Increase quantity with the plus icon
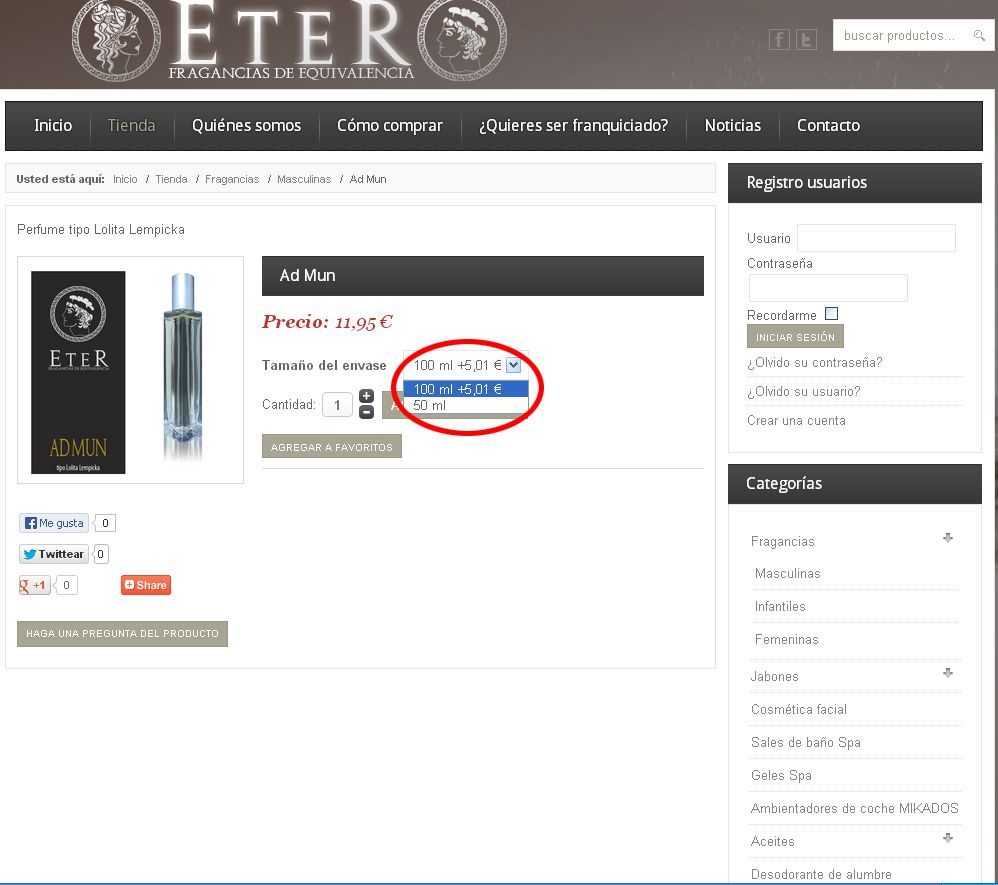 366,396
